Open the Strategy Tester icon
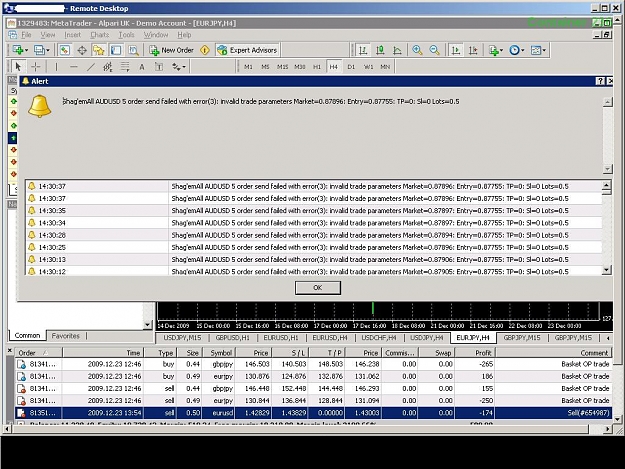Image resolution: width=625 pixels, height=469 pixels. (x=133, y=50)
